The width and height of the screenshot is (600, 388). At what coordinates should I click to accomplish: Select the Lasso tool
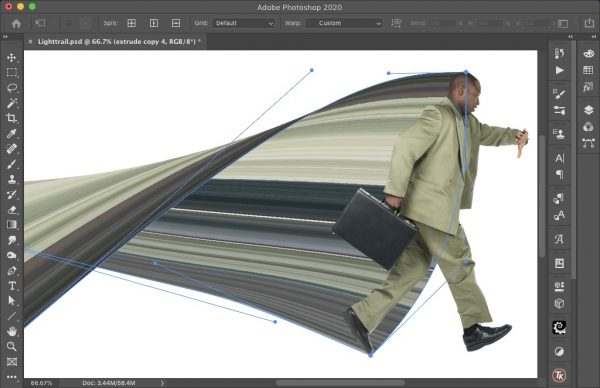pos(11,88)
